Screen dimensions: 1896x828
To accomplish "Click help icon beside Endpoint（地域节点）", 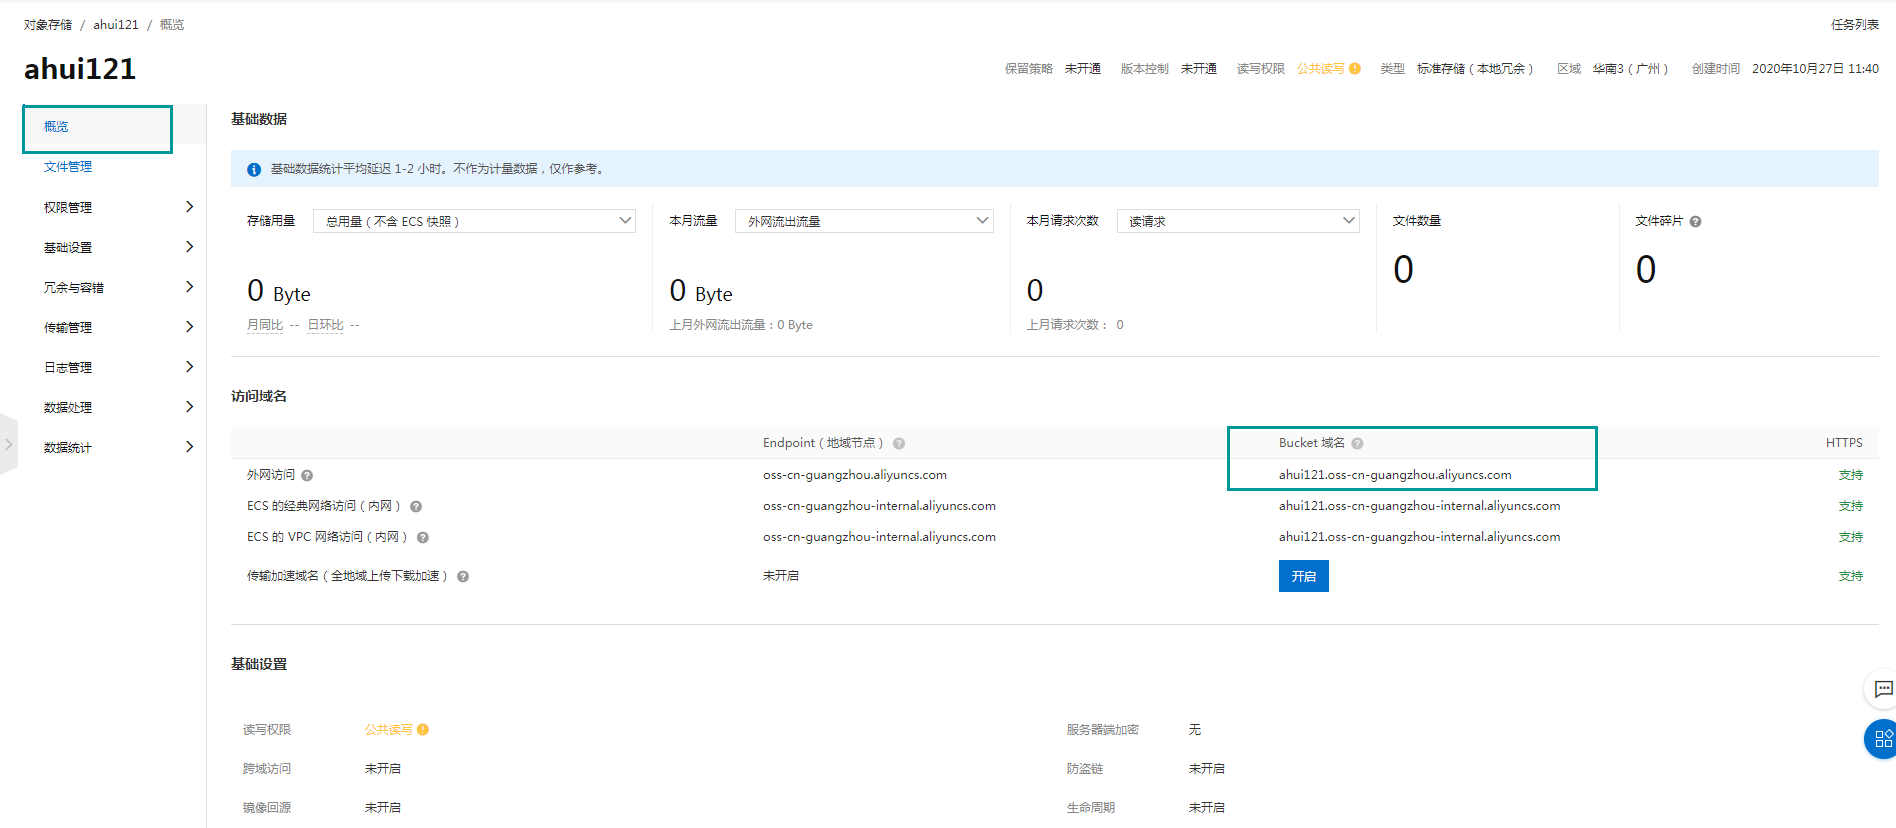I will point(899,444).
